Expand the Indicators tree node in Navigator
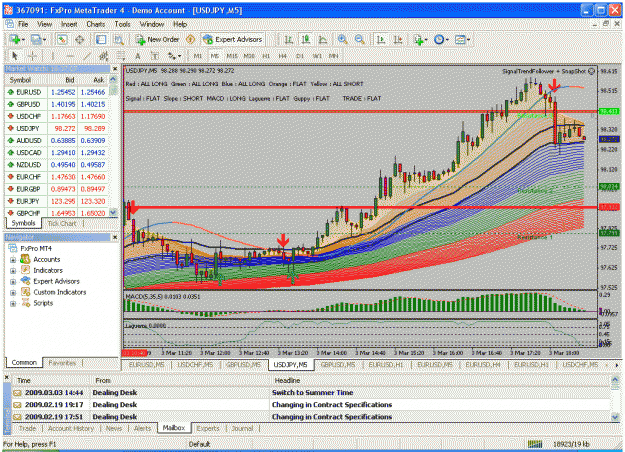Screen dimensions: 625x452 (x=13, y=271)
